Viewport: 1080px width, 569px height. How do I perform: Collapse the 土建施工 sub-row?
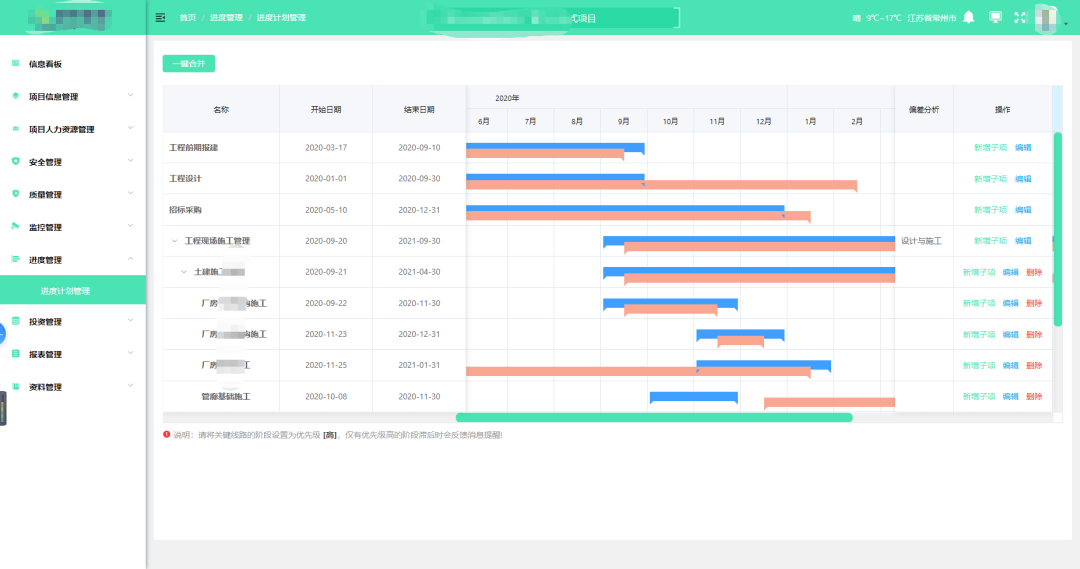pyautogui.click(x=184, y=272)
